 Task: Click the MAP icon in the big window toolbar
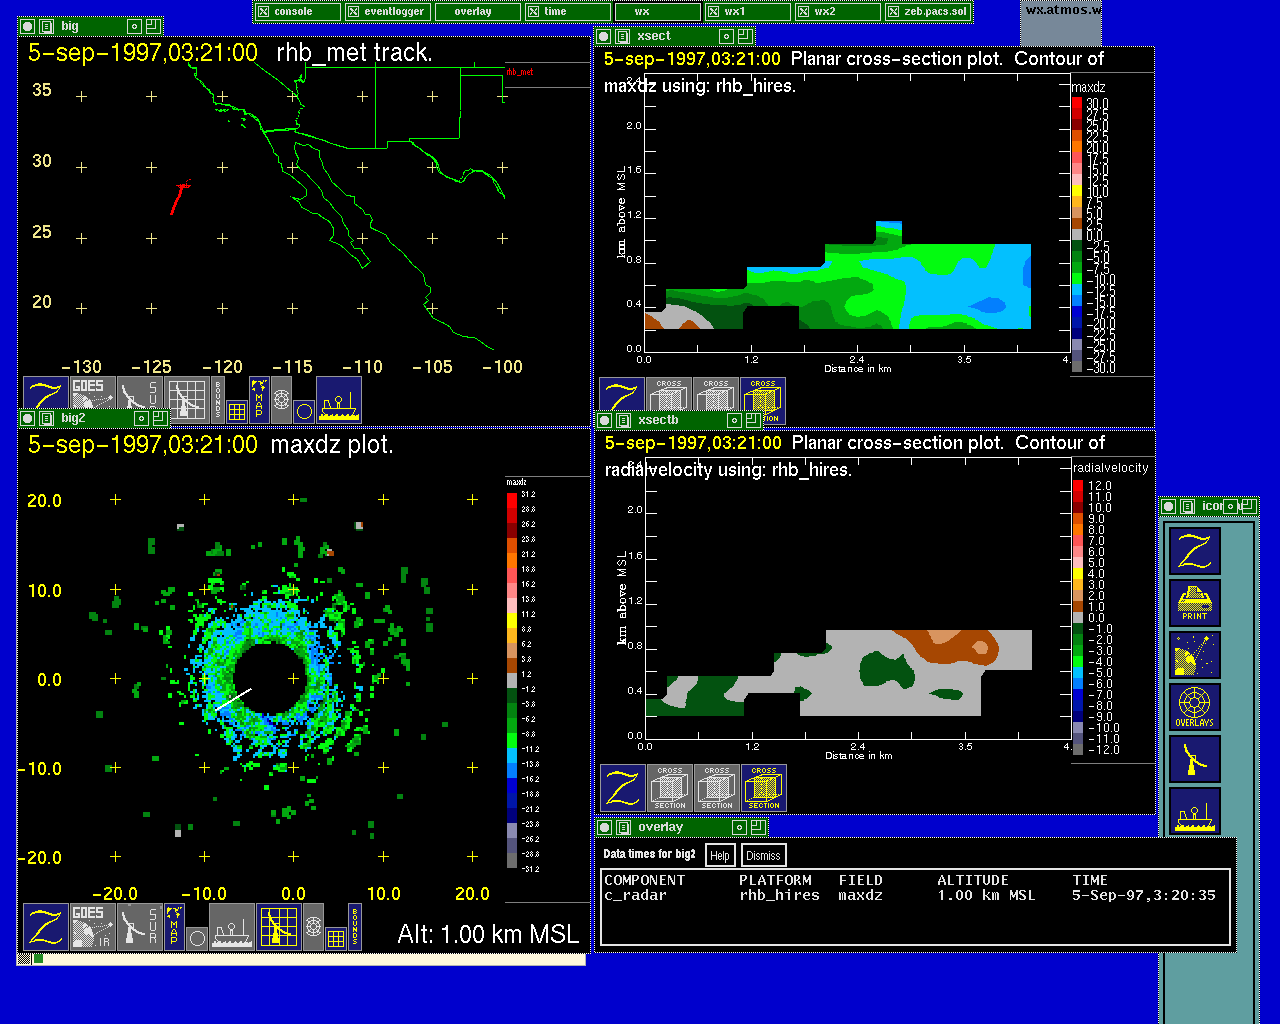coord(259,399)
